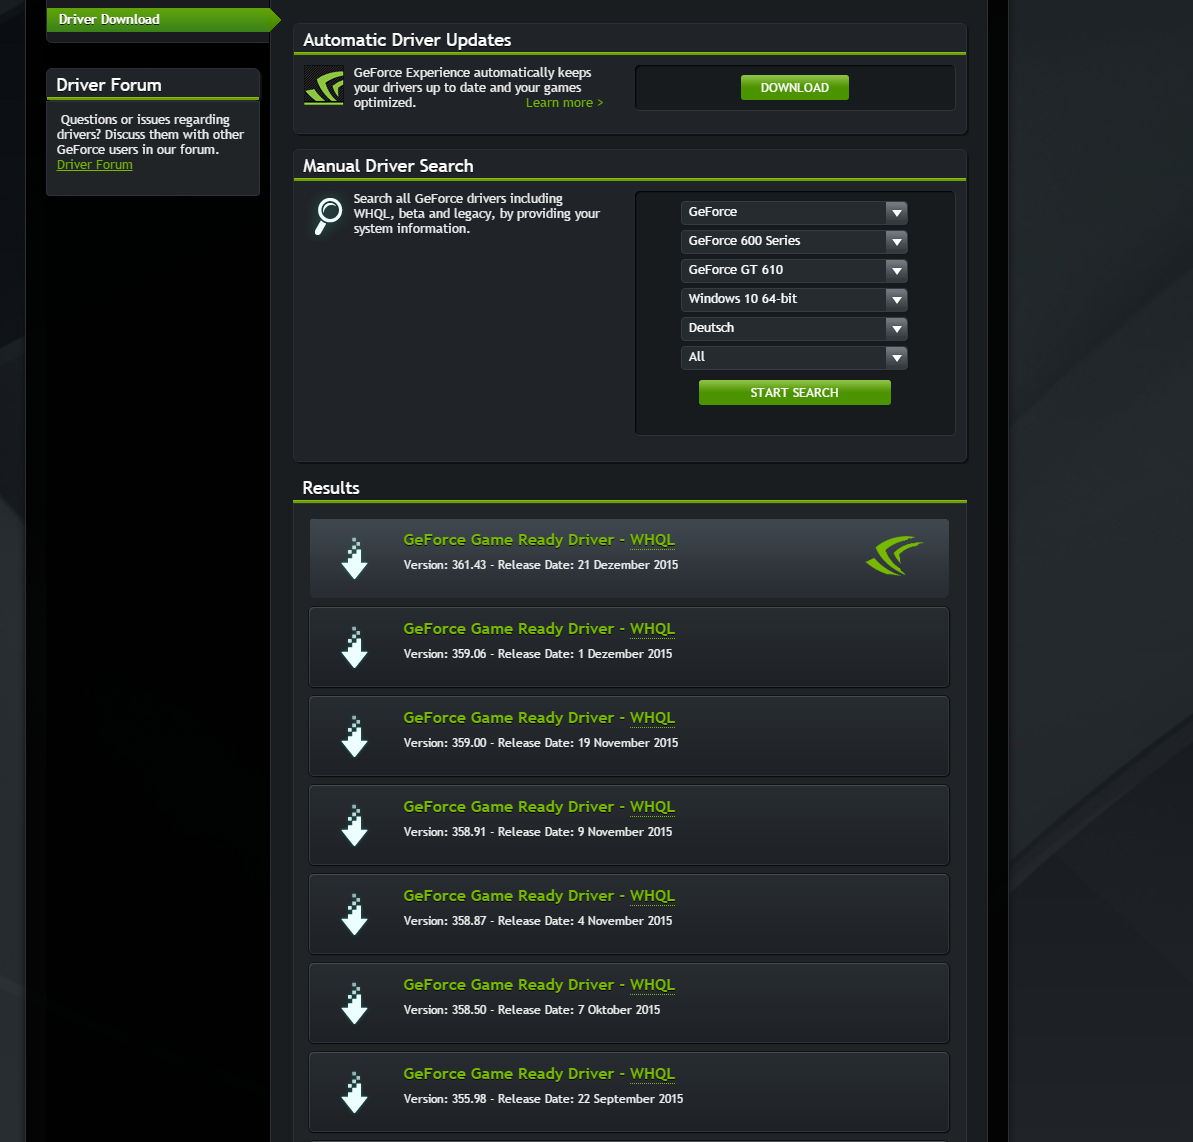
Task: Click the Results heading
Action: click(331, 488)
